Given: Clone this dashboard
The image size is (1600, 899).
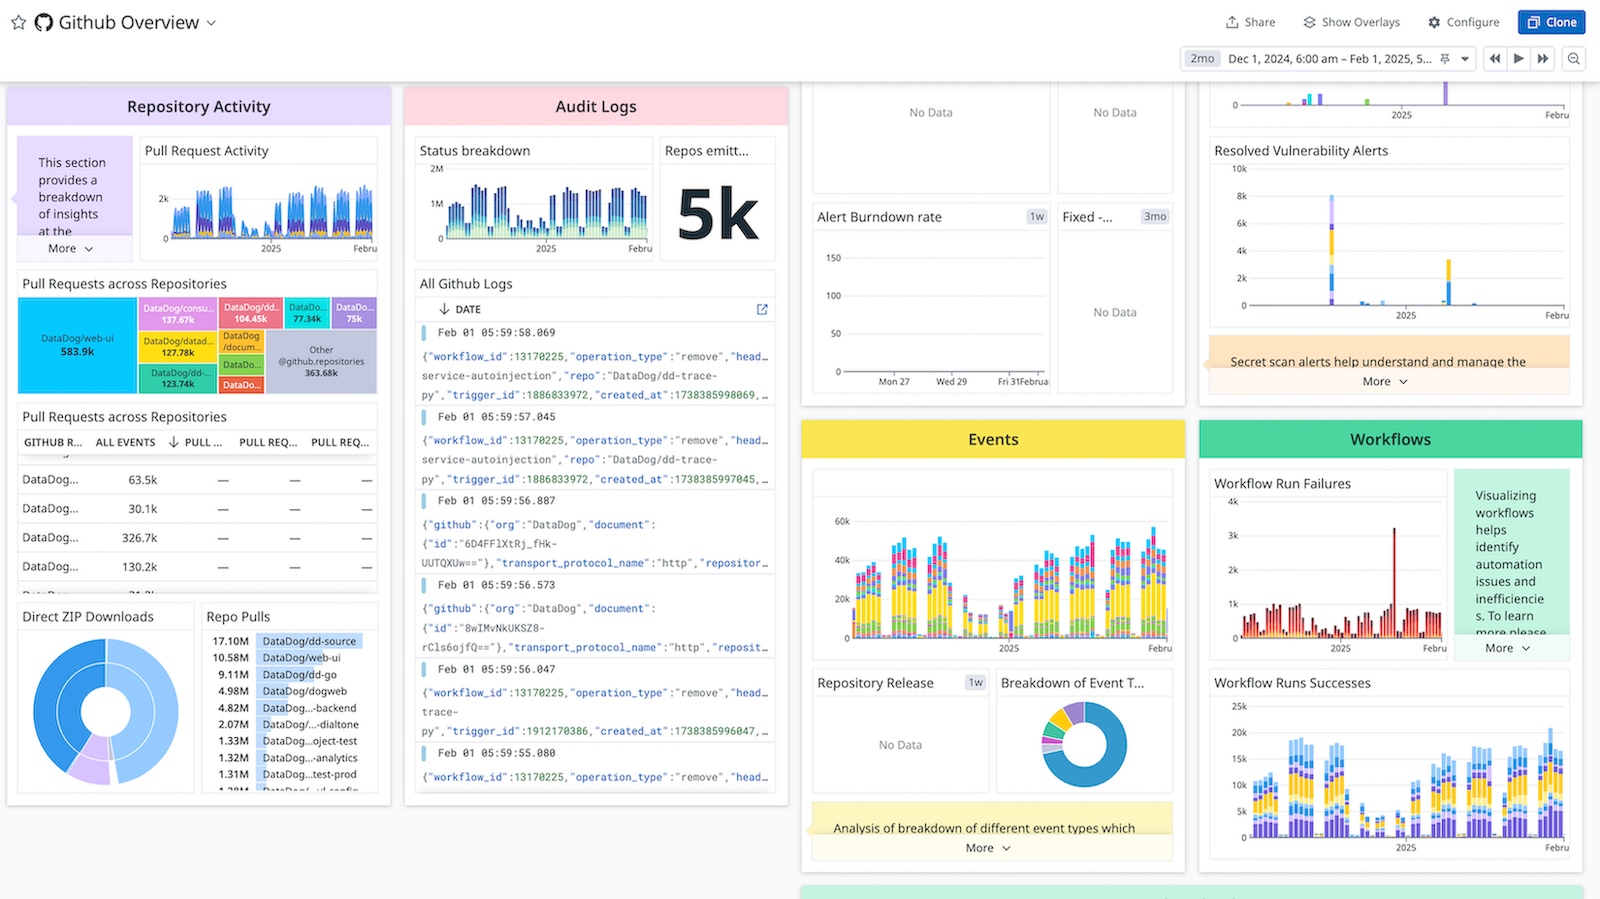Looking at the screenshot, I should click(x=1551, y=22).
